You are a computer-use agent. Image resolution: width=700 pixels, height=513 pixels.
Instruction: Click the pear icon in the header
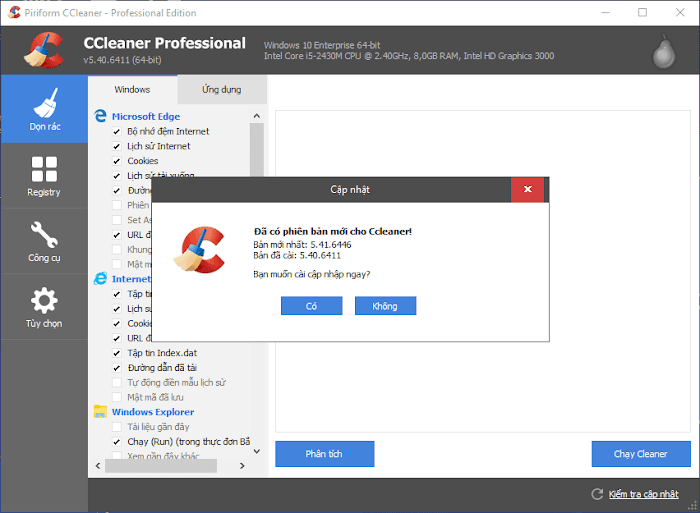coord(664,52)
